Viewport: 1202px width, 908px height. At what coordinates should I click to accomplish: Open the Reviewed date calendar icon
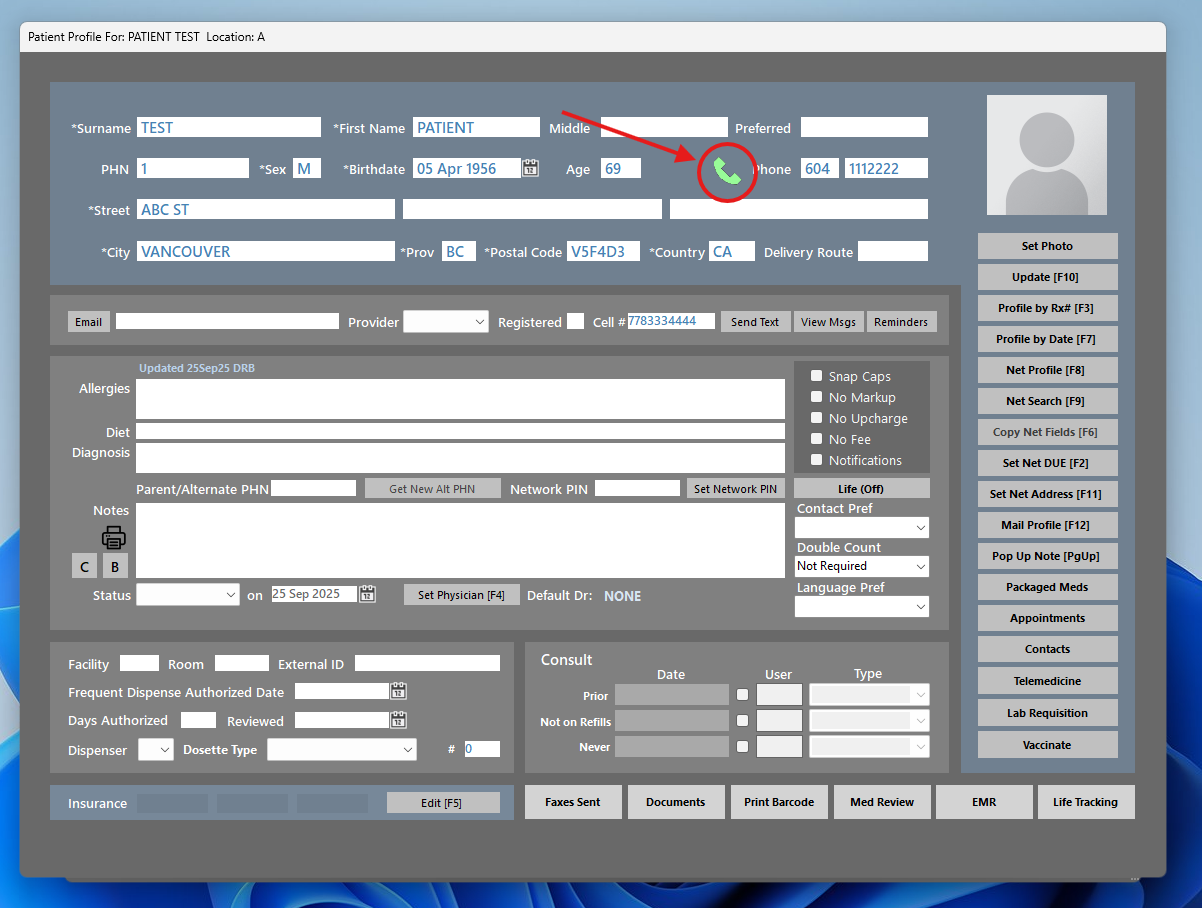click(x=398, y=720)
